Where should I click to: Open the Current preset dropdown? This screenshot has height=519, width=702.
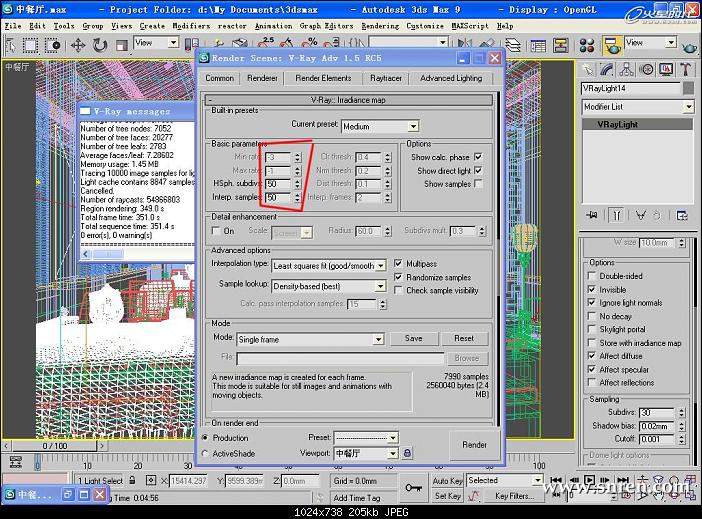click(380, 126)
